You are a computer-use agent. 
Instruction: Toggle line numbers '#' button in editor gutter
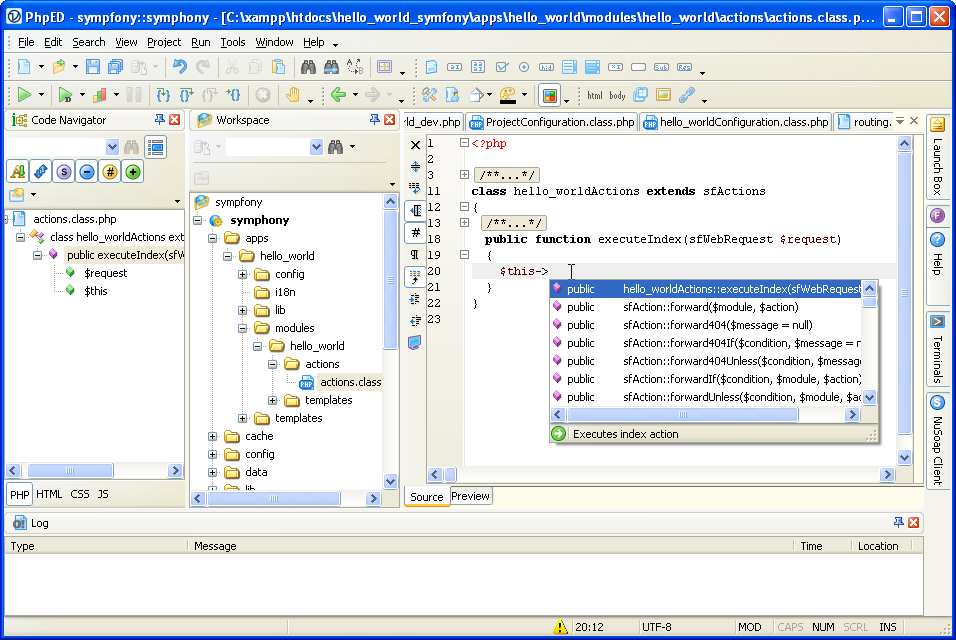pyautogui.click(x=416, y=232)
